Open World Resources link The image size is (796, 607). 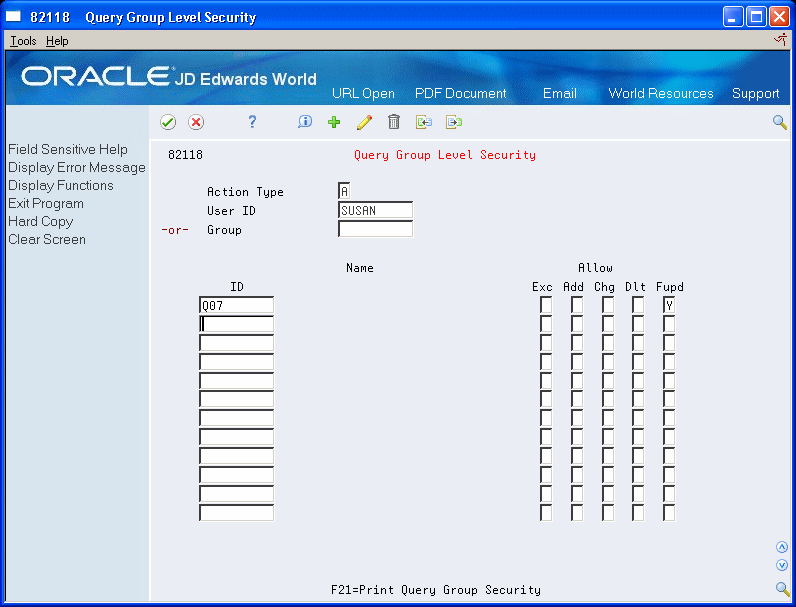click(x=660, y=93)
